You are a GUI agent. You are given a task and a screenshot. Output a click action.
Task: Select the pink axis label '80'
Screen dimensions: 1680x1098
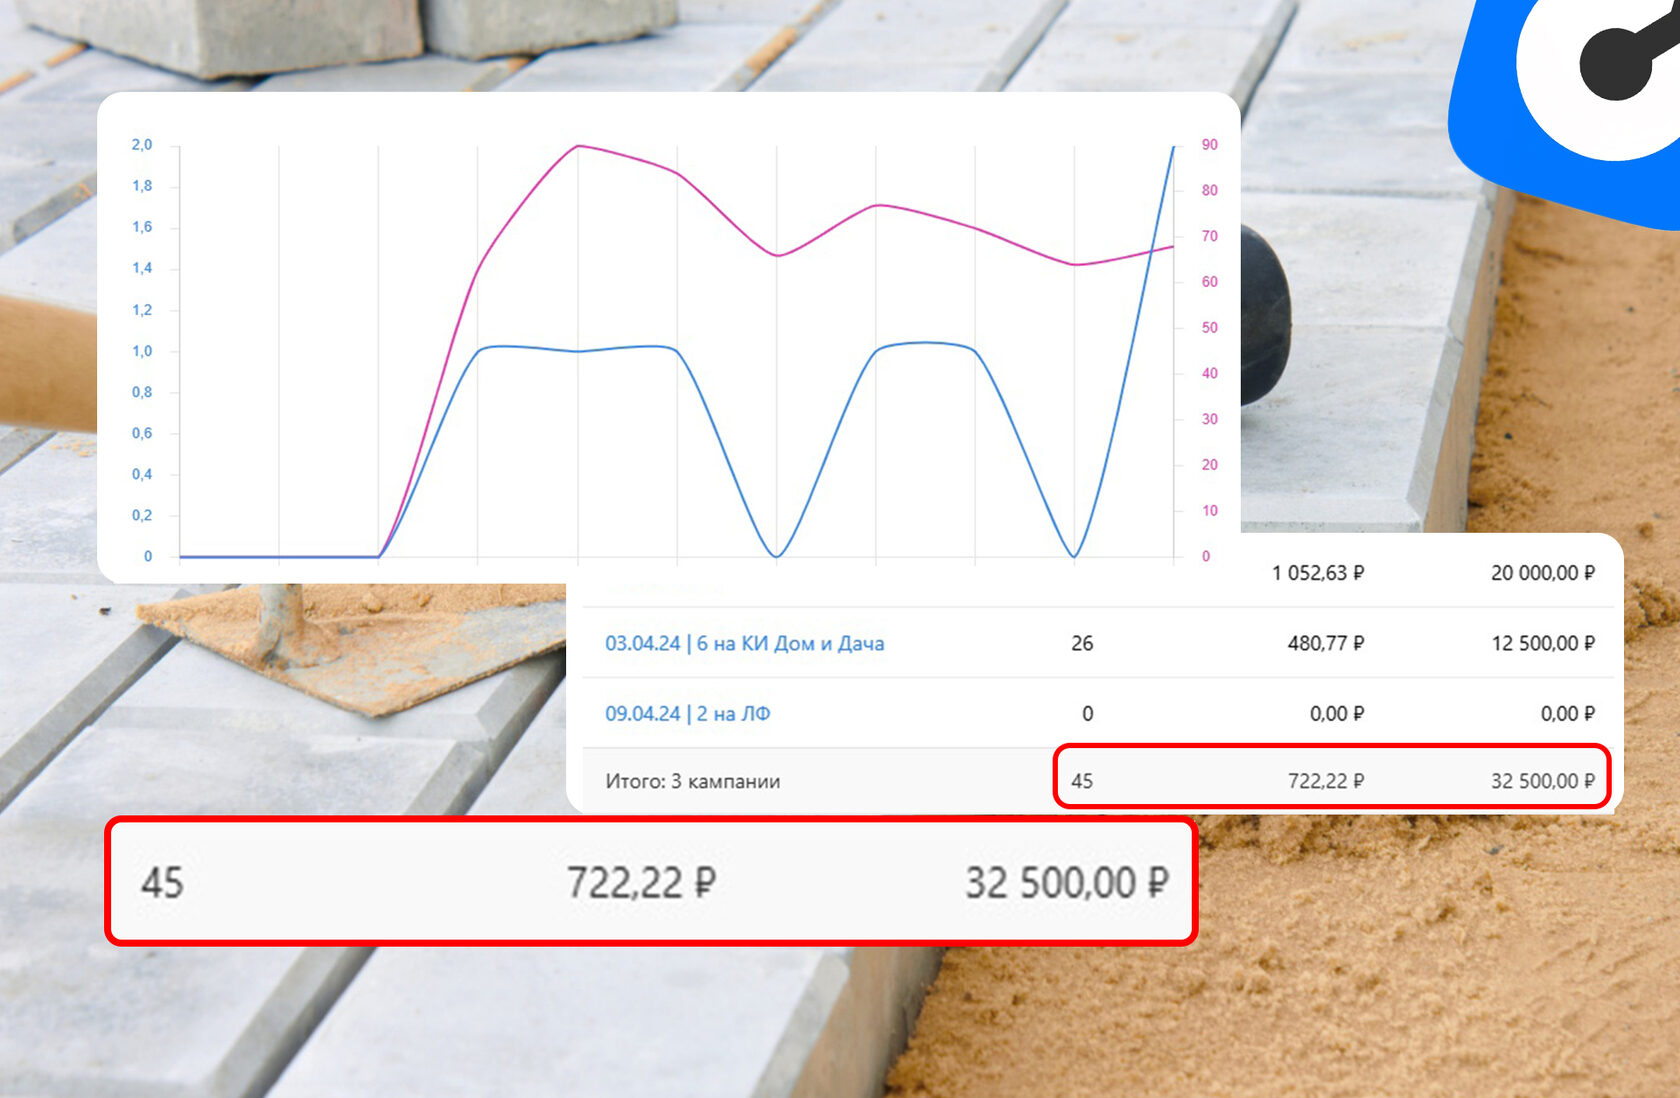[x=1210, y=190]
